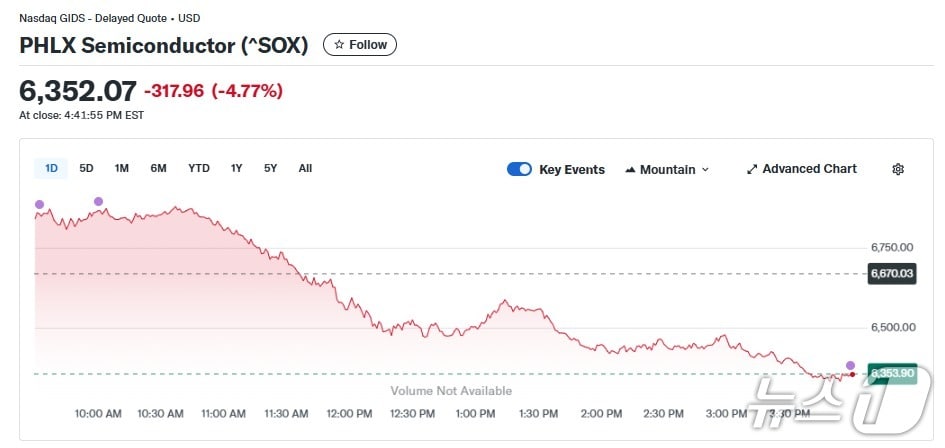The height and width of the screenshot is (448, 945).
Task: Click the mountain chart type icon
Action: point(630,169)
